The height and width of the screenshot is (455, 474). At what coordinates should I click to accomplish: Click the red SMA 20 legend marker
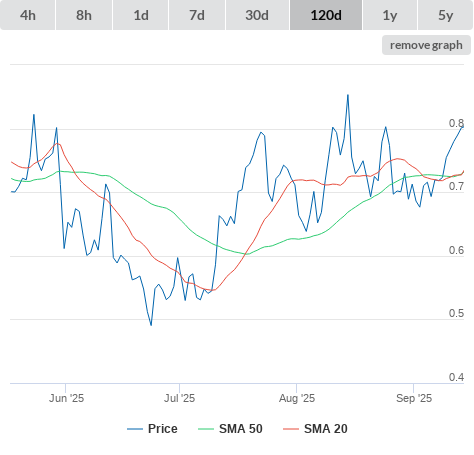(291, 429)
